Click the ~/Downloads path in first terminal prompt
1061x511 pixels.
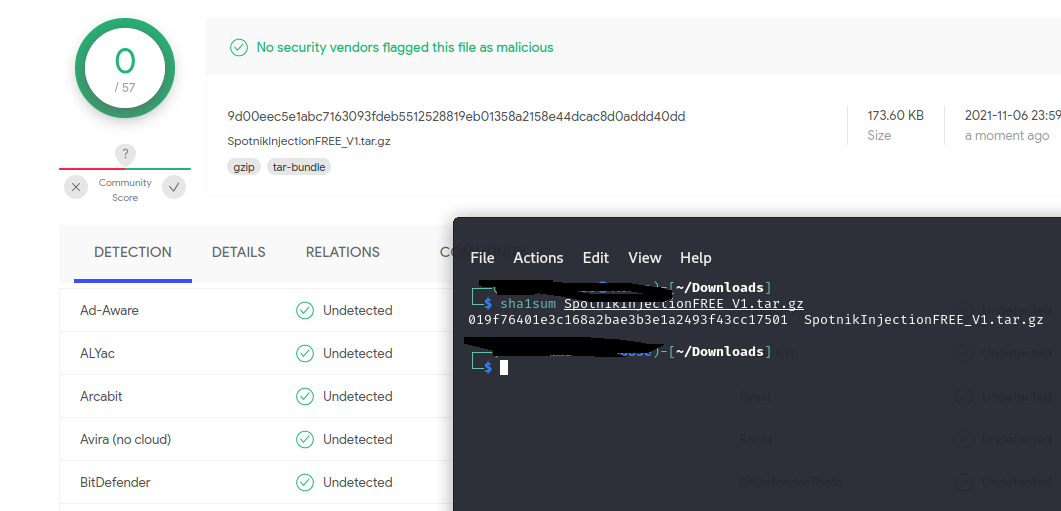(x=720, y=288)
